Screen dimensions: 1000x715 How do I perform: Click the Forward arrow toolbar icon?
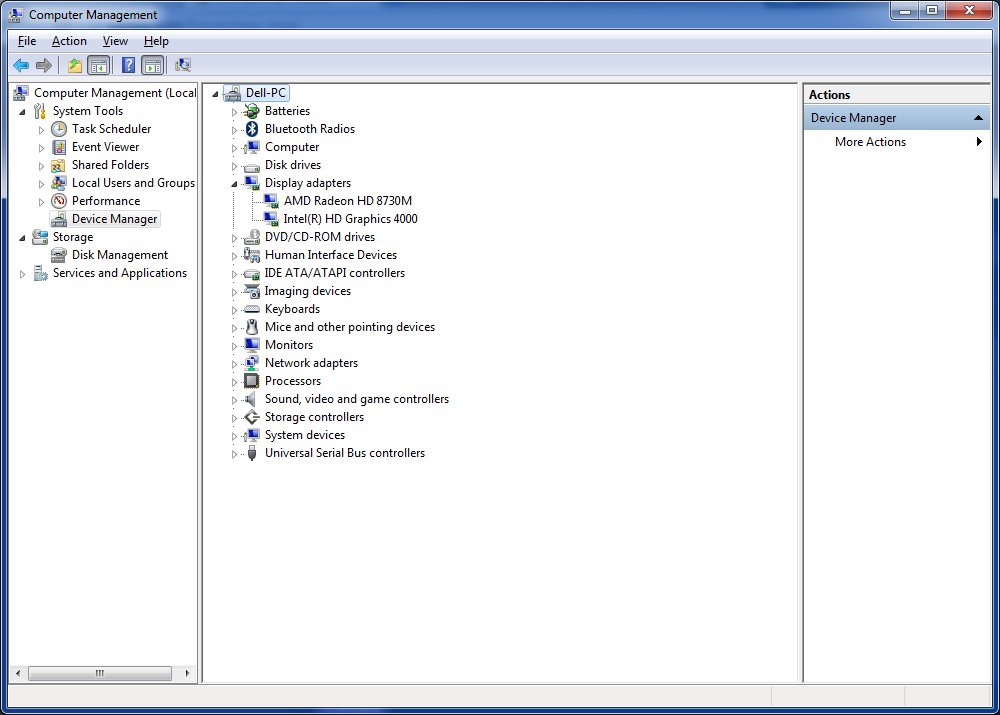44,65
